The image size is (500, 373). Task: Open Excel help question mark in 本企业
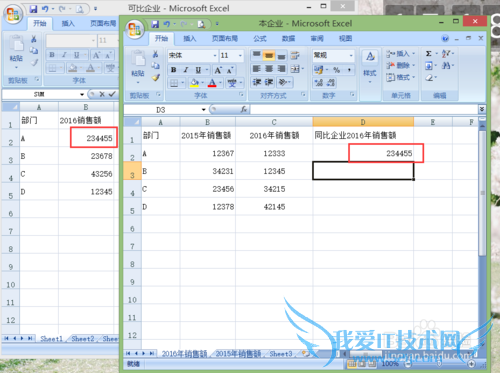(x=445, y=39)
